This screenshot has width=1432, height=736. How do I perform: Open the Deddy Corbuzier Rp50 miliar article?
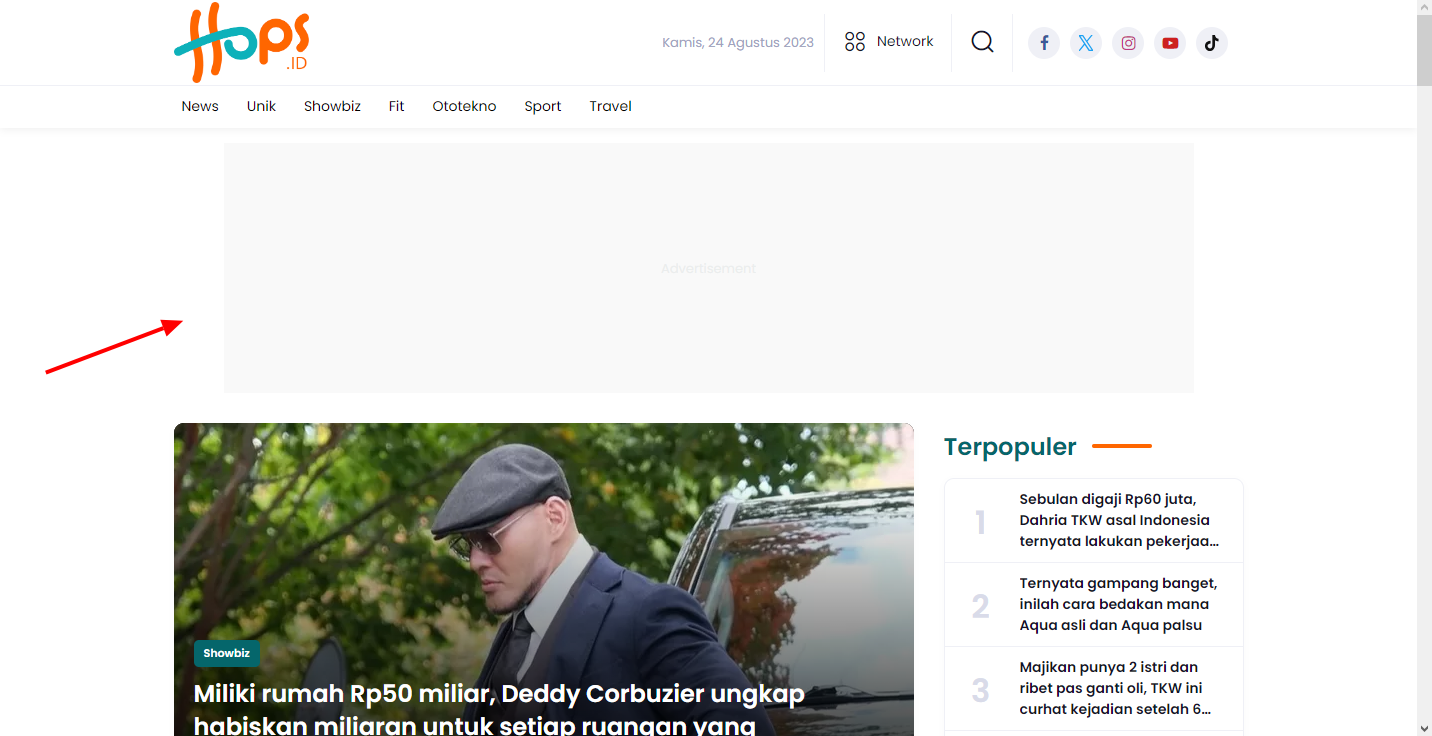tap(499, 693)
